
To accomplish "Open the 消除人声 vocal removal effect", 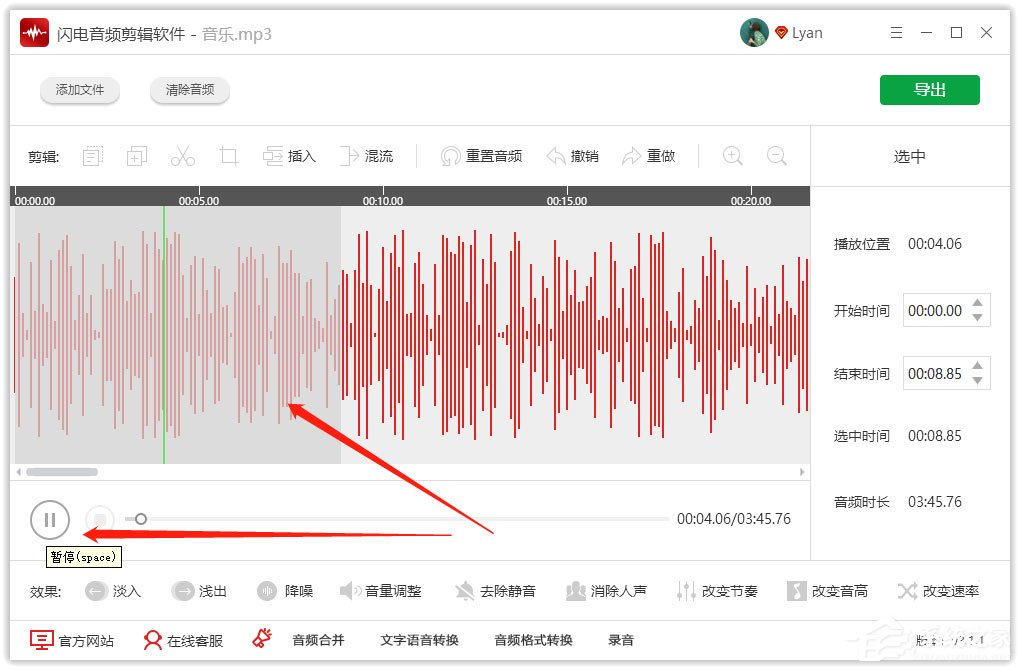I will [606, 590].
